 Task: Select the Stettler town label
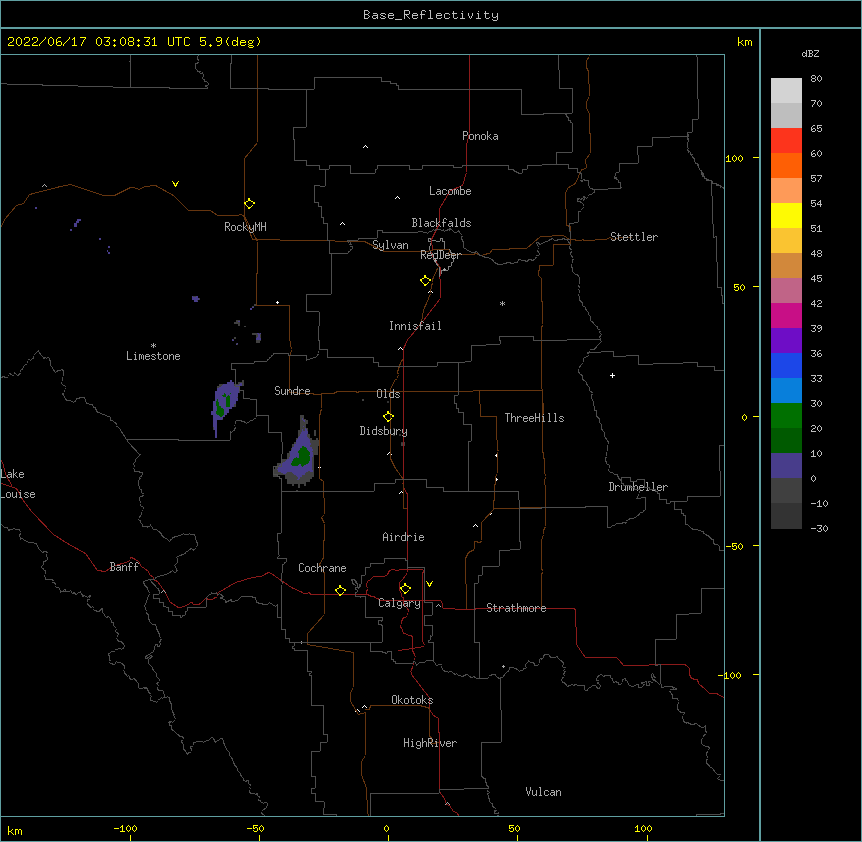[633, 237]
